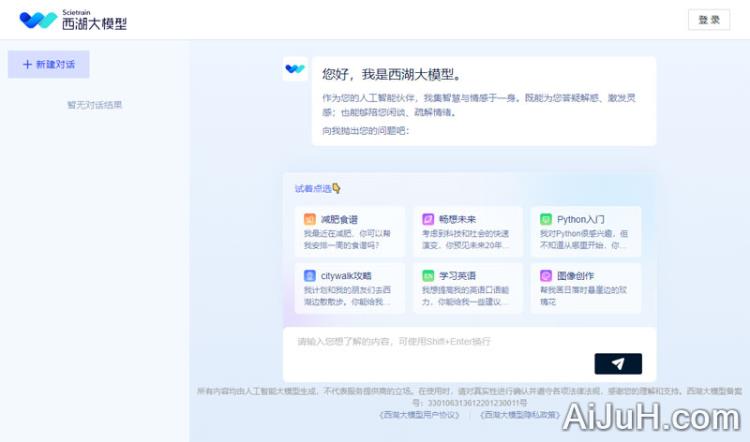
Task: Start a new chat with 新建对话
Action: [x=48, y=64]
